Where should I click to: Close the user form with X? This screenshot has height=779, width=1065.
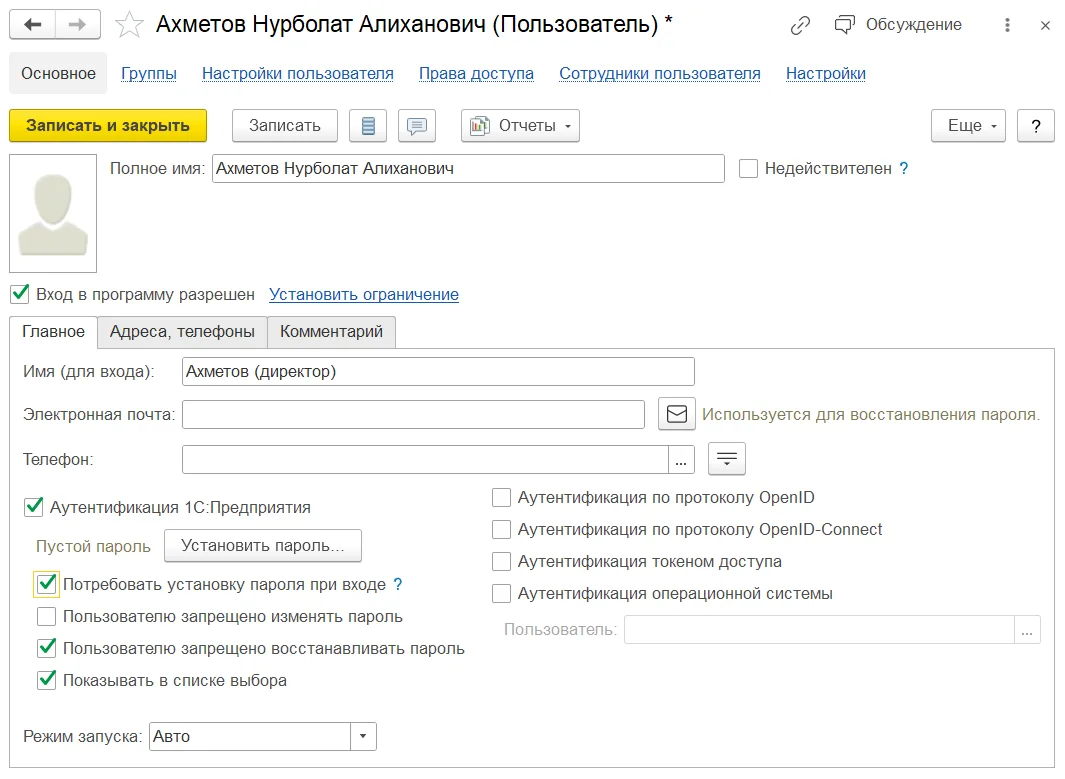[1045, 25]
